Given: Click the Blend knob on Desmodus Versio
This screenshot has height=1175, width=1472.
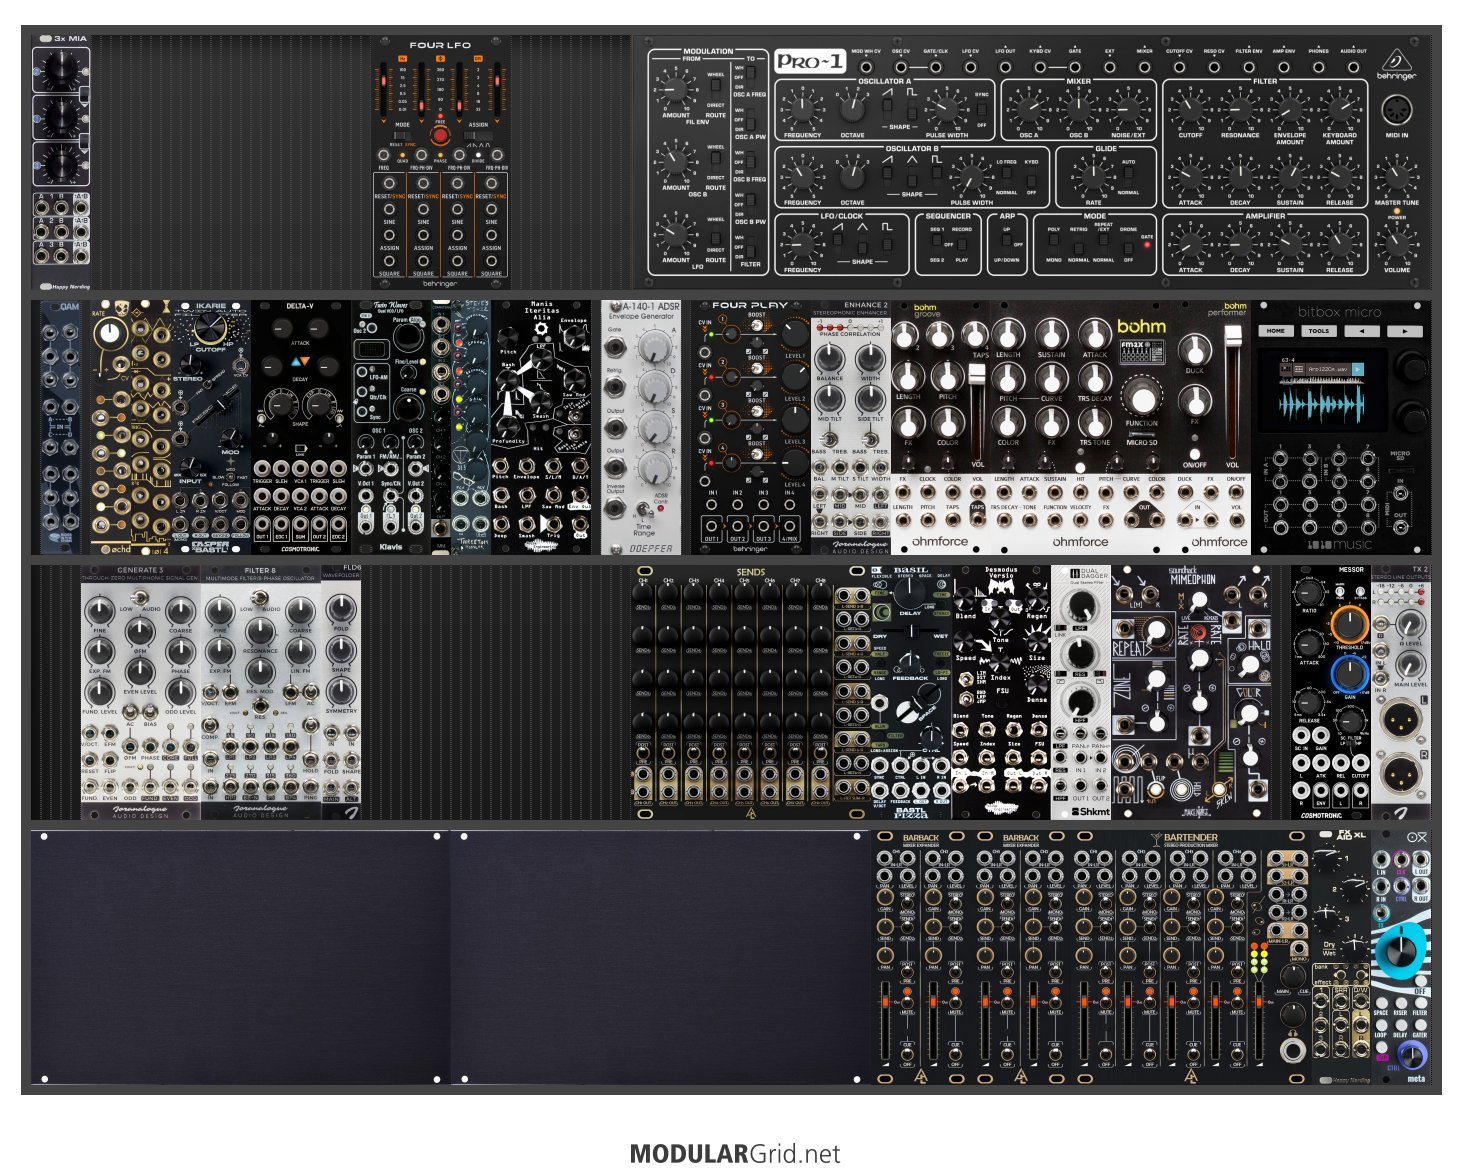Looking at the screenshot, I should pos(965,600).
